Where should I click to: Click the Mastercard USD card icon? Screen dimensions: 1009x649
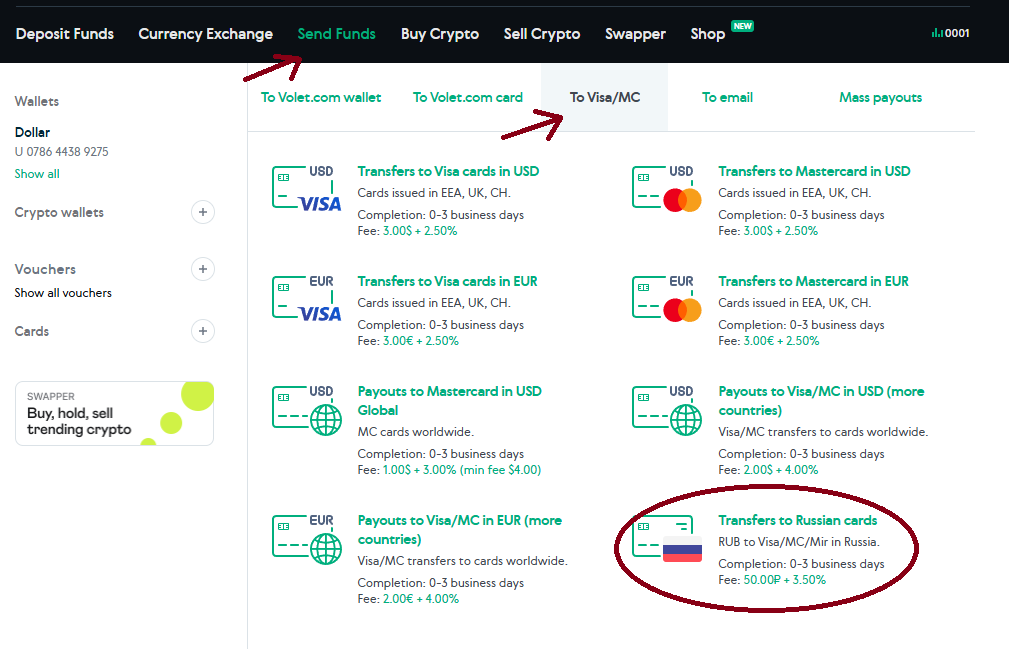pos(667,189)
